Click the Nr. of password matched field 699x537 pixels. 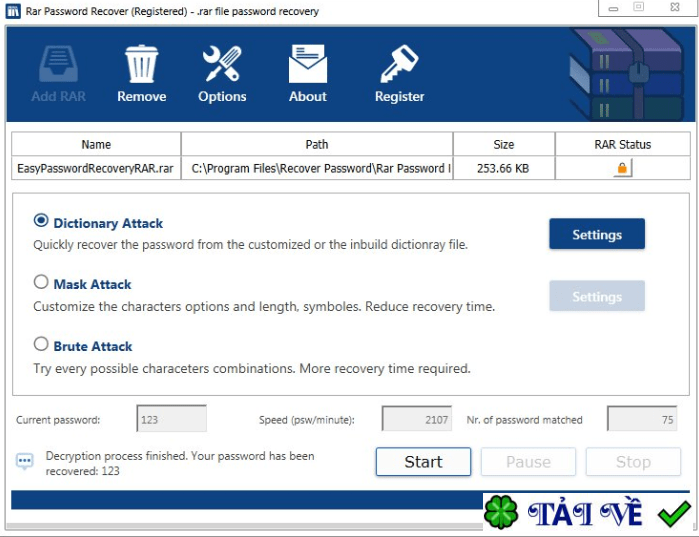642,418
